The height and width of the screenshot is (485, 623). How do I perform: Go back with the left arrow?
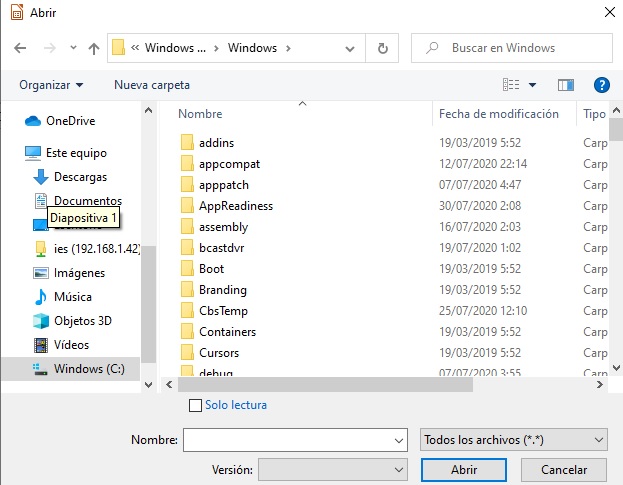click(x=20, y=48)
